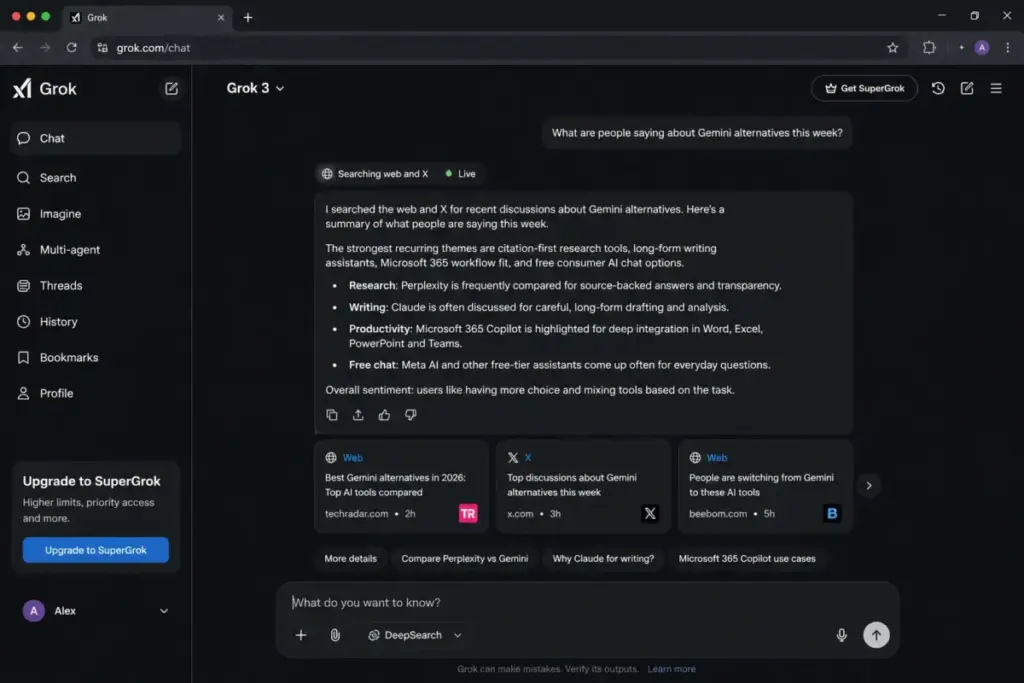
Task: Click the browser forward arrow
Action: click(45, 48)
